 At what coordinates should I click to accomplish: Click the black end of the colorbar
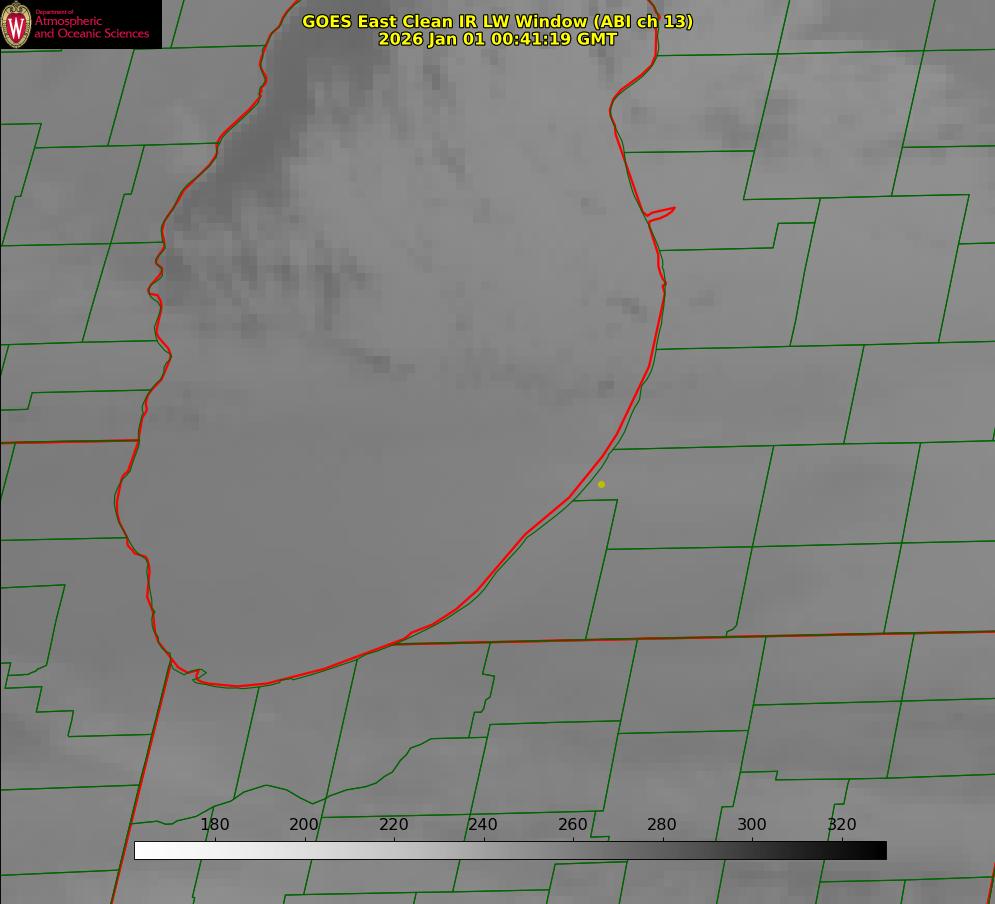click(x=878, y=851)
